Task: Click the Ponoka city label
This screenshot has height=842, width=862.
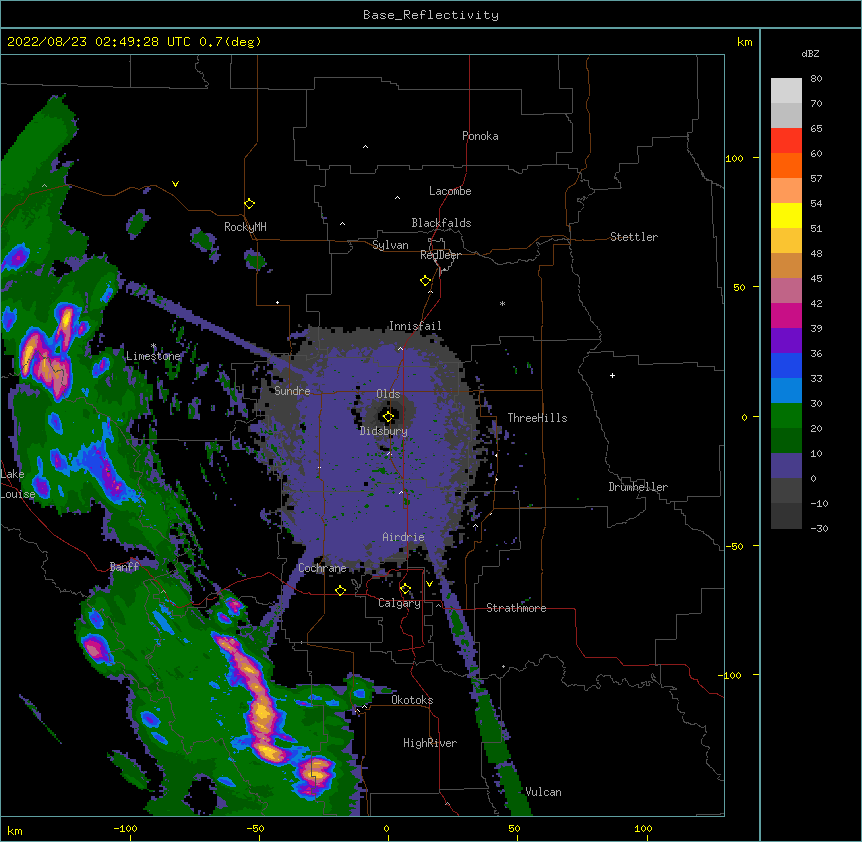Action: (480, 136)
